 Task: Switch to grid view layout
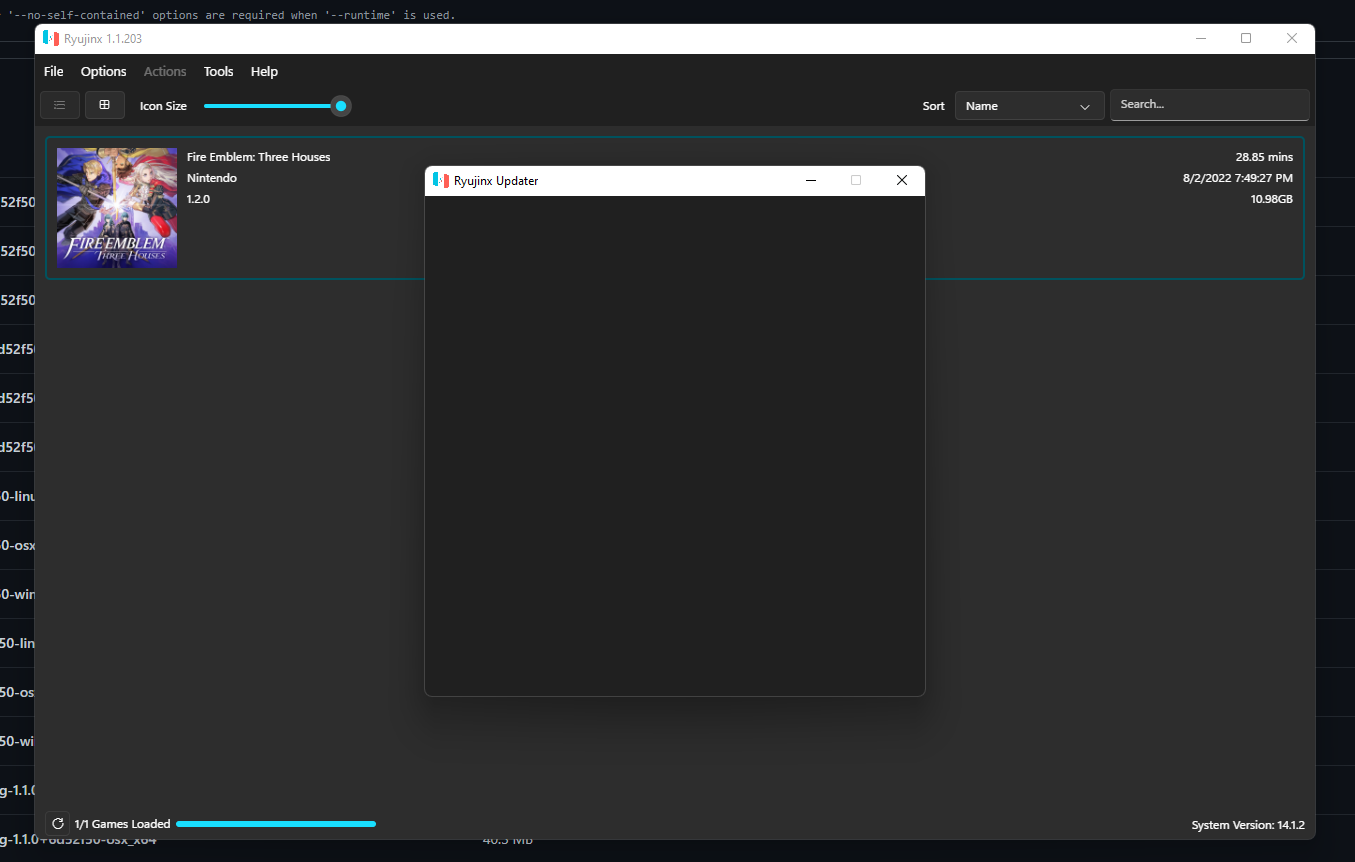pos(105,105)
